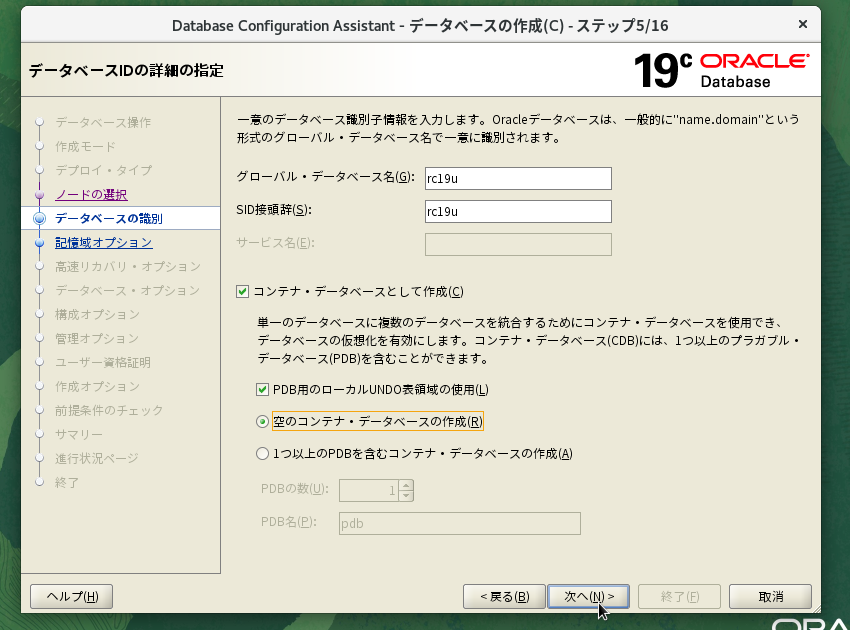
Task: Click the デプロイ・タイプ step label
Action: click(x=104, y=170)
